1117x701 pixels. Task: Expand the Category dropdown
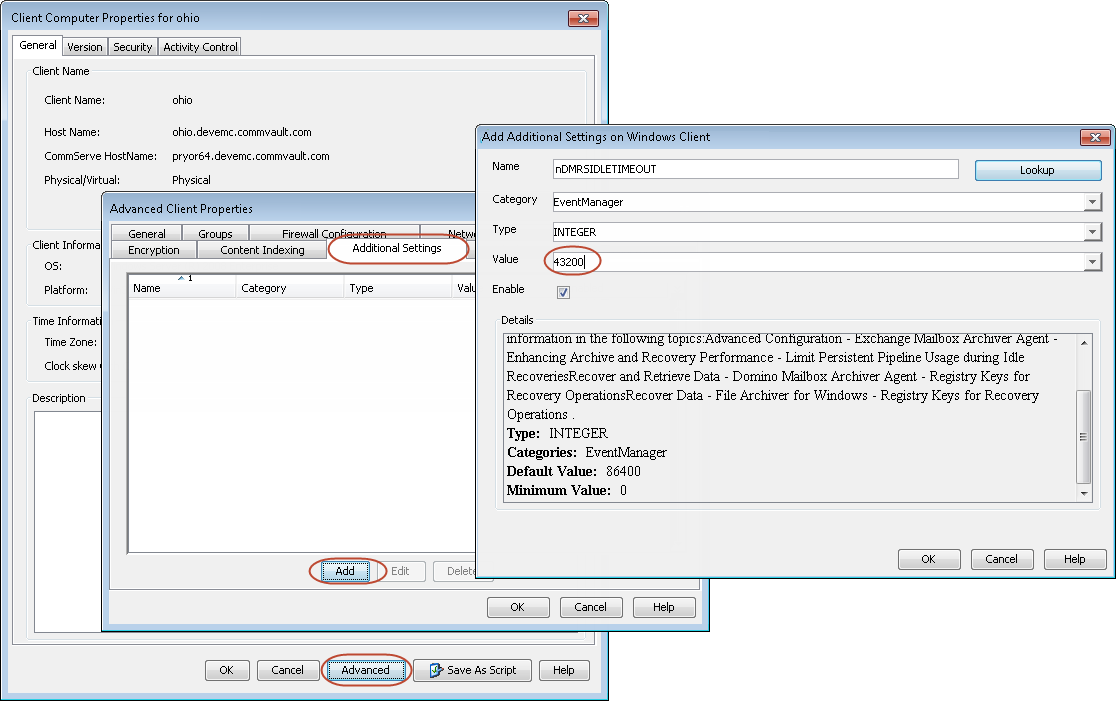tap(1092, 202)
